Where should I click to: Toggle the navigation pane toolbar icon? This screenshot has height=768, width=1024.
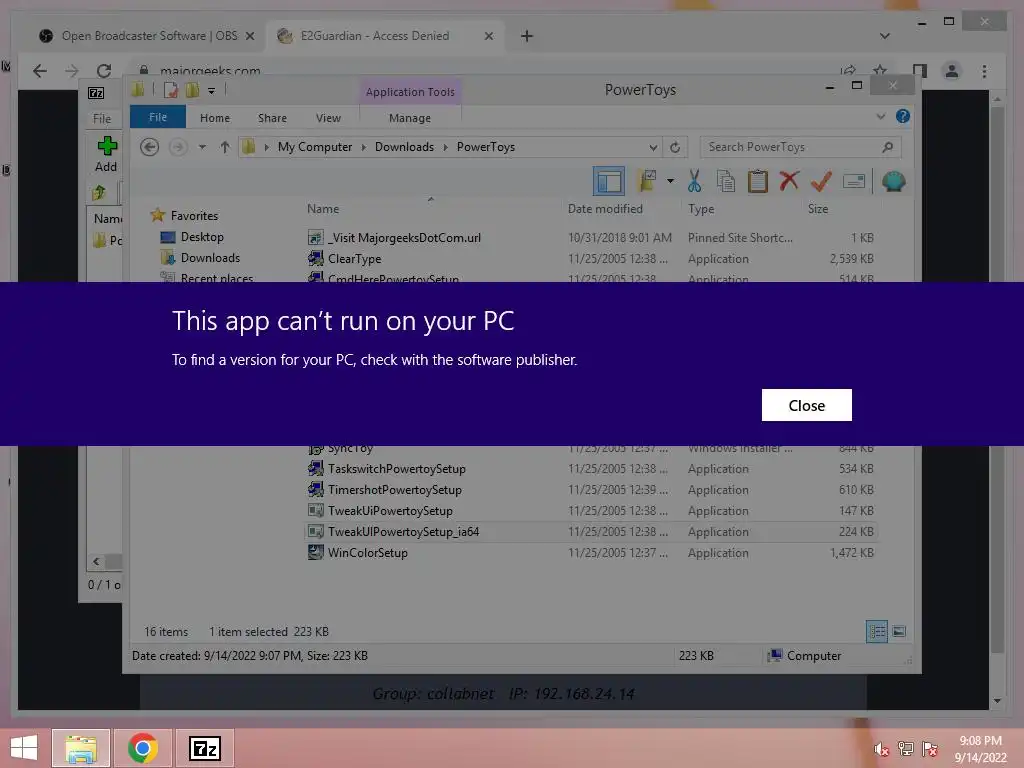click(609, 181)
